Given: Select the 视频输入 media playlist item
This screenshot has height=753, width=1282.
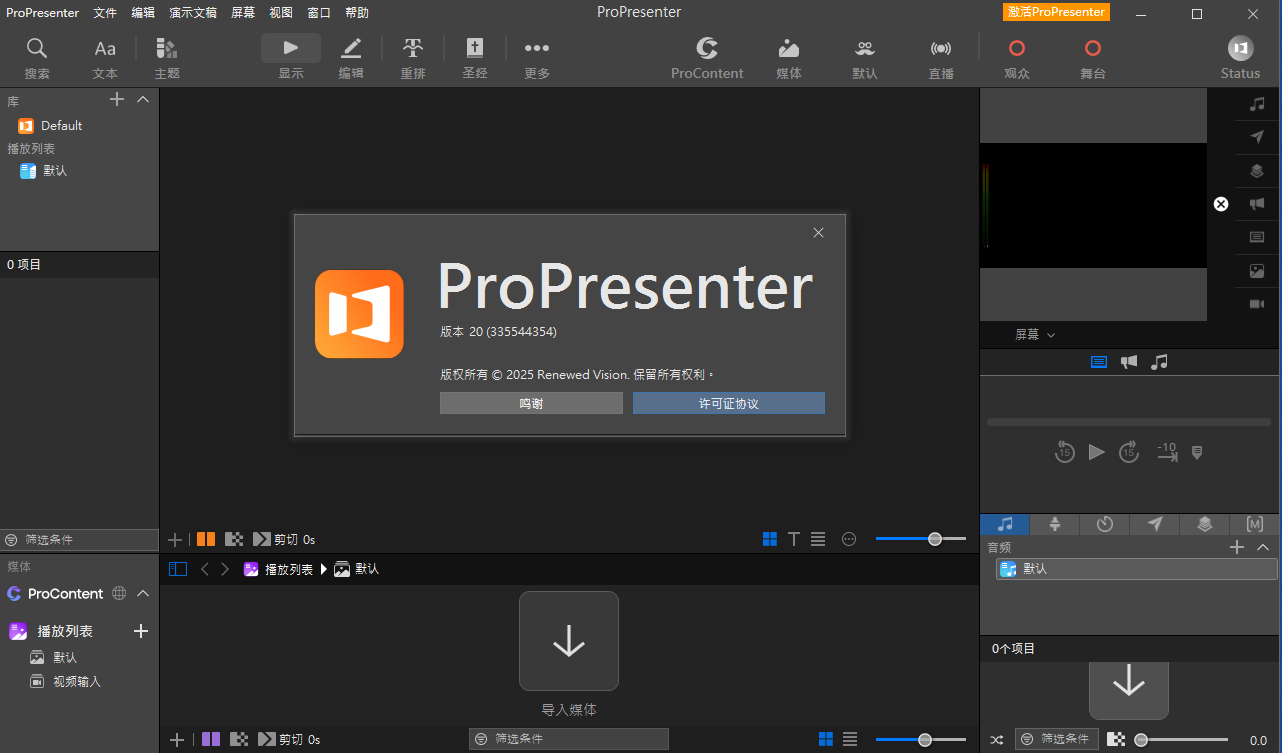Looking at the screenshot, I should tap(77, 682).
